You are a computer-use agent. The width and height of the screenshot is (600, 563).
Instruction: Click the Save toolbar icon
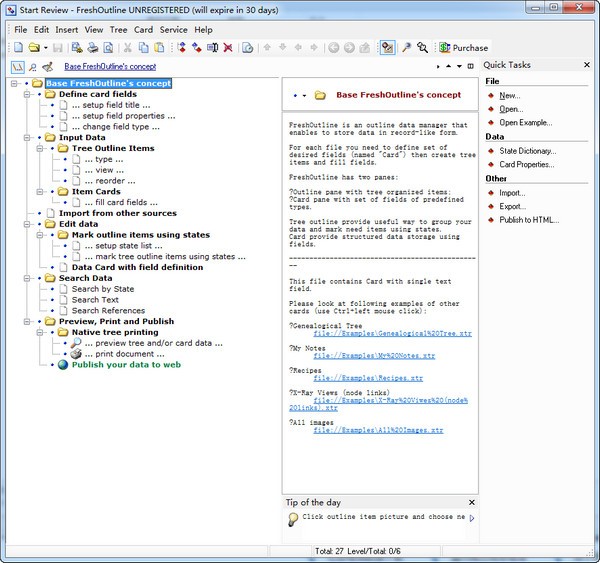(58, 47)
